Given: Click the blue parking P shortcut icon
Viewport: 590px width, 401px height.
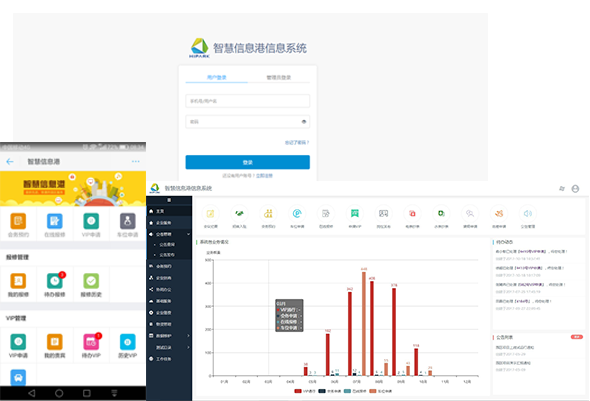Looking at the screenshot, I should pyautogui.click(x=297, y=214).
